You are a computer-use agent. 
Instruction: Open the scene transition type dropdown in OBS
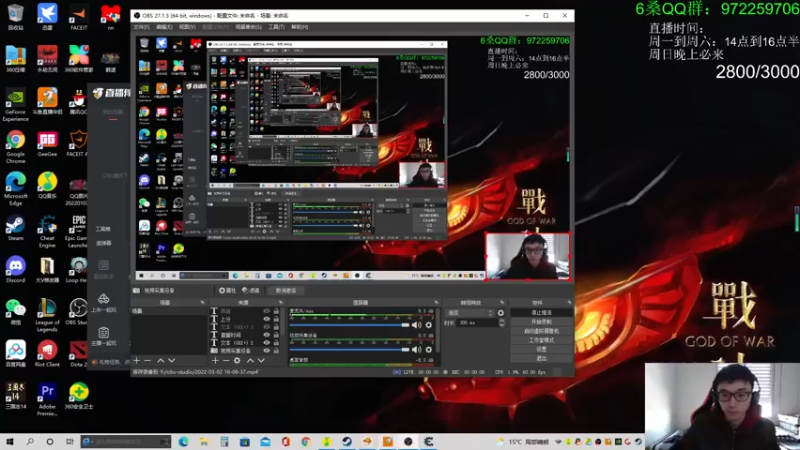470,313
